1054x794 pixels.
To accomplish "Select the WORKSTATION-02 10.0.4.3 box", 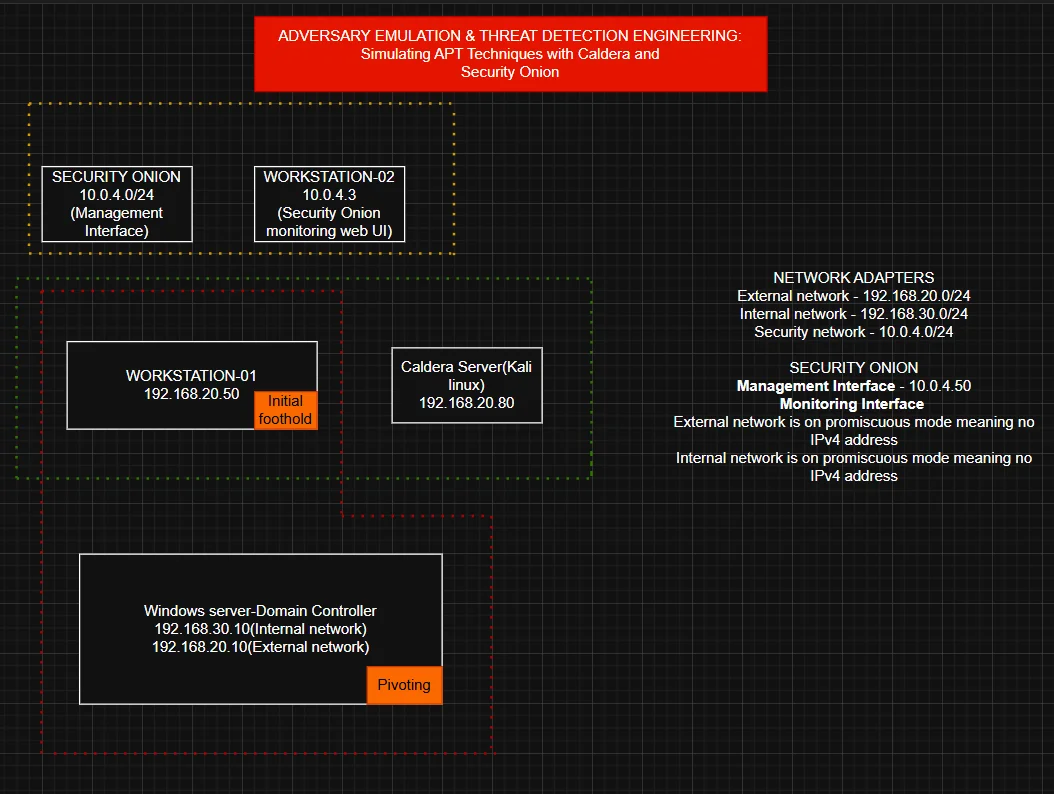I will click(329, 204).
